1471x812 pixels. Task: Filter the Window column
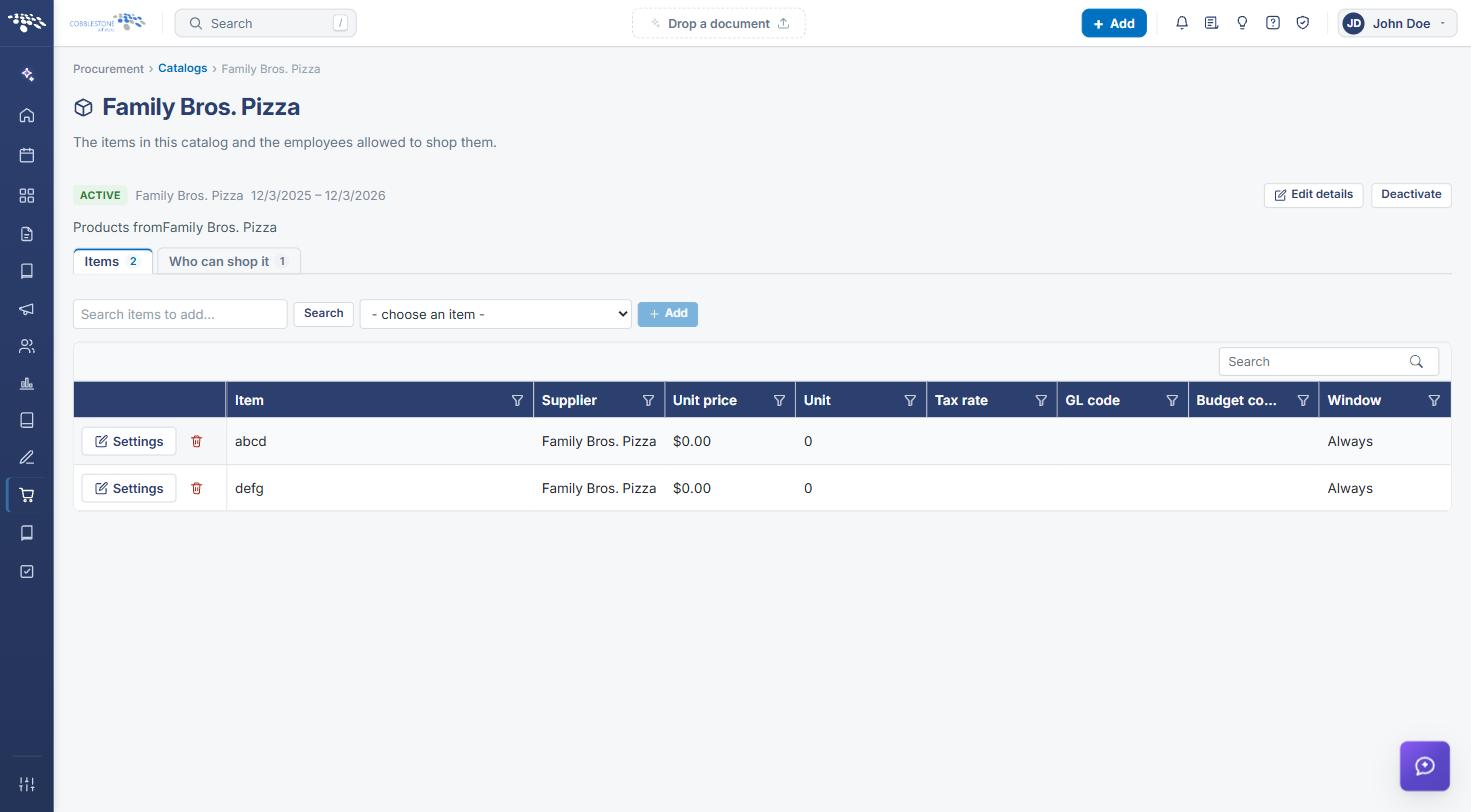point(1434,400)
